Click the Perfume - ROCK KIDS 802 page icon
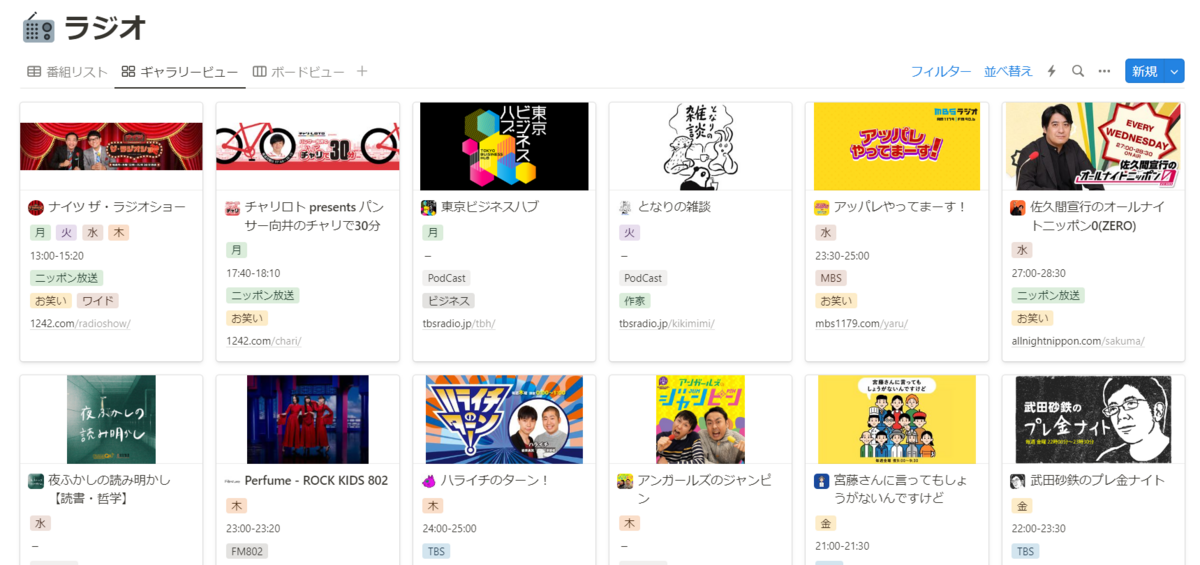Screen dimensions: 1200x565 coord(232,480)
